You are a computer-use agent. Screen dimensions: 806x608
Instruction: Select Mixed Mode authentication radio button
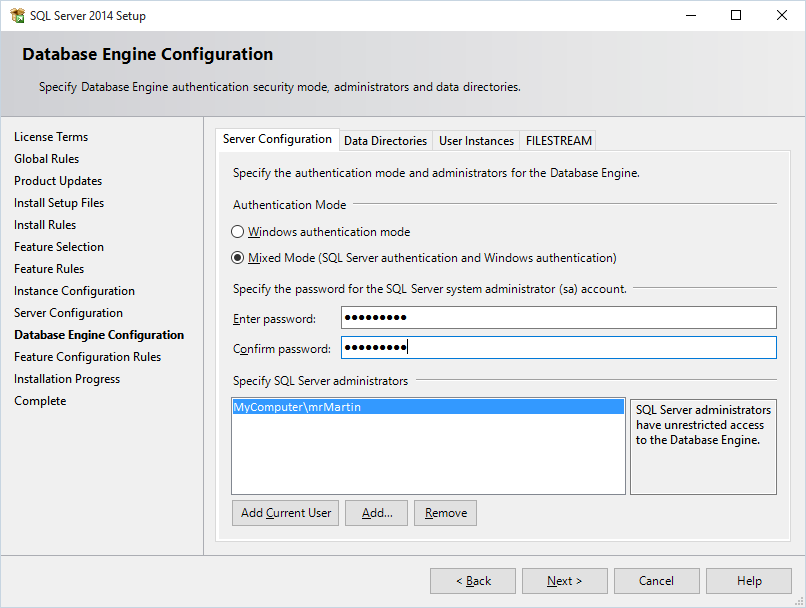tap(237, 257)
